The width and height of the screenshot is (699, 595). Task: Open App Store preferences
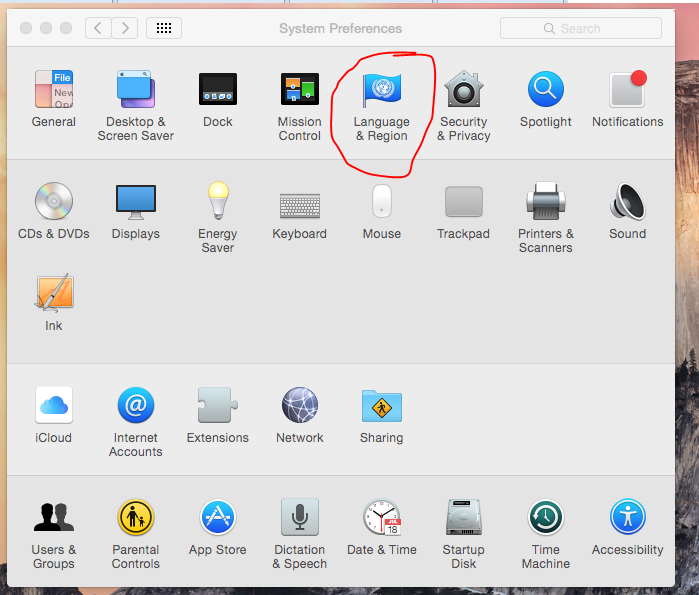click(218, 517)
